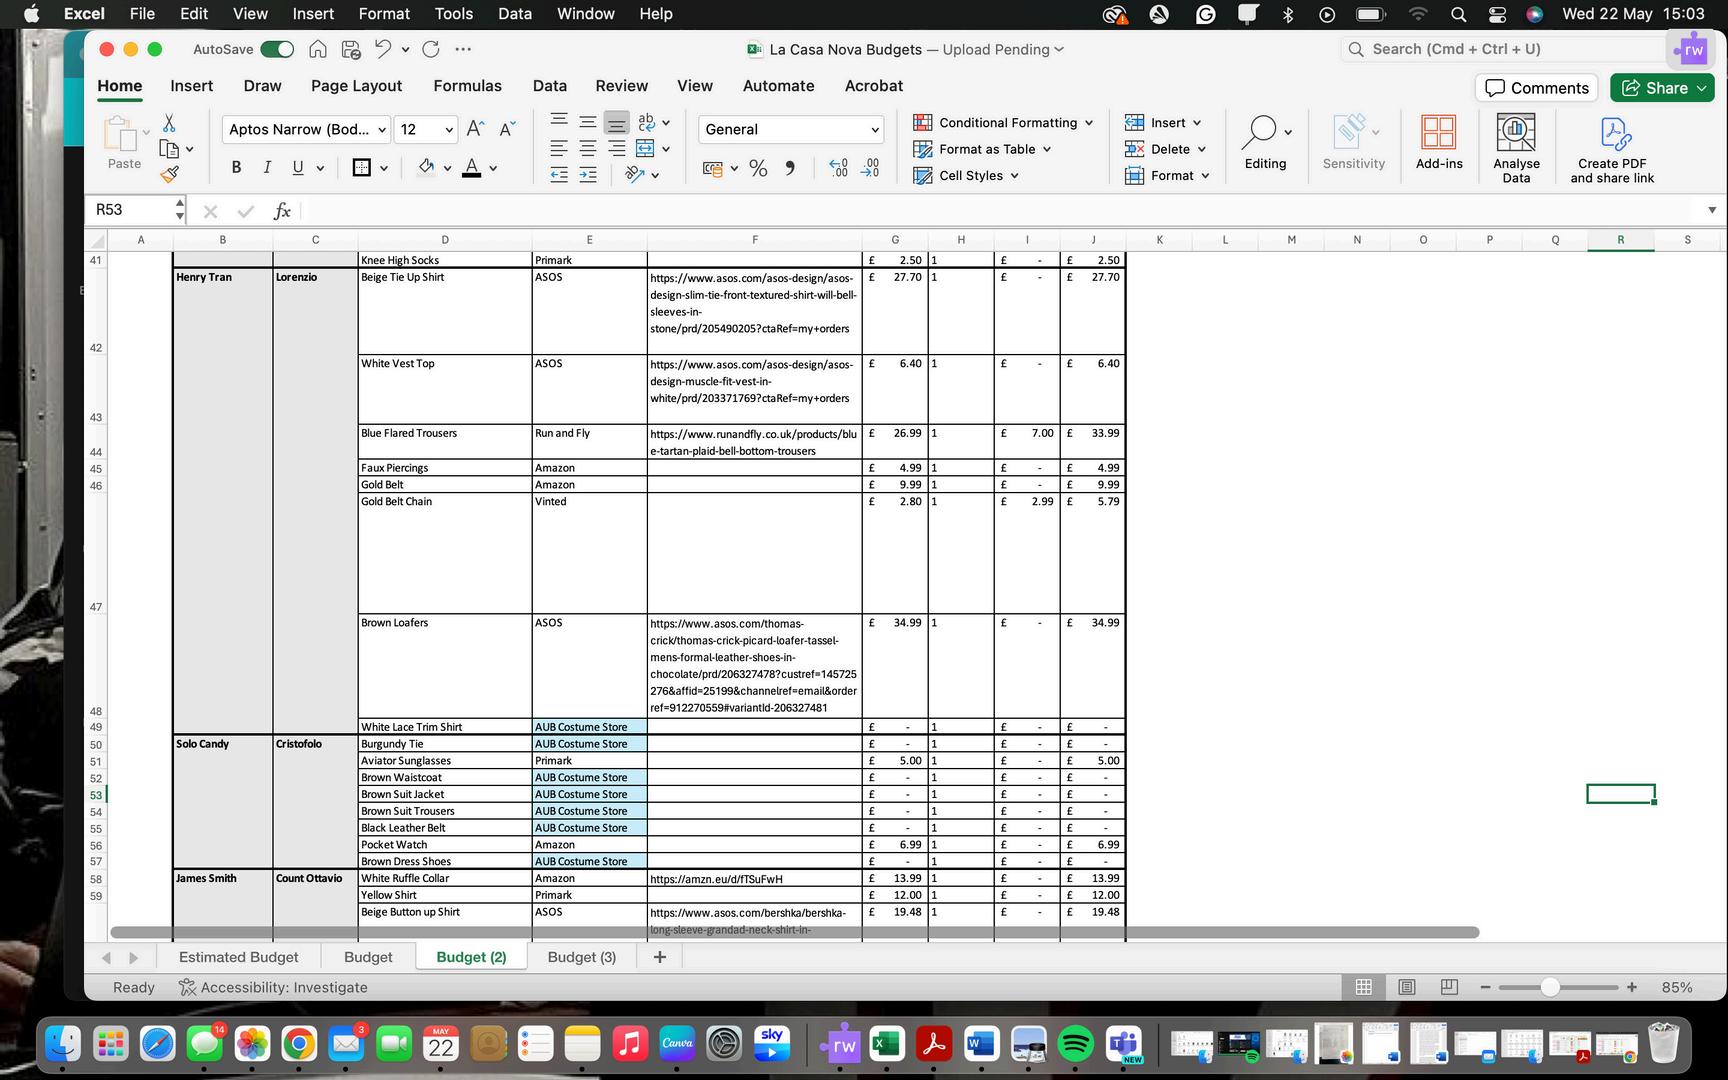Click Decrease Indent icon
Screen dimensions: 1728x1080
click(559, 175)
